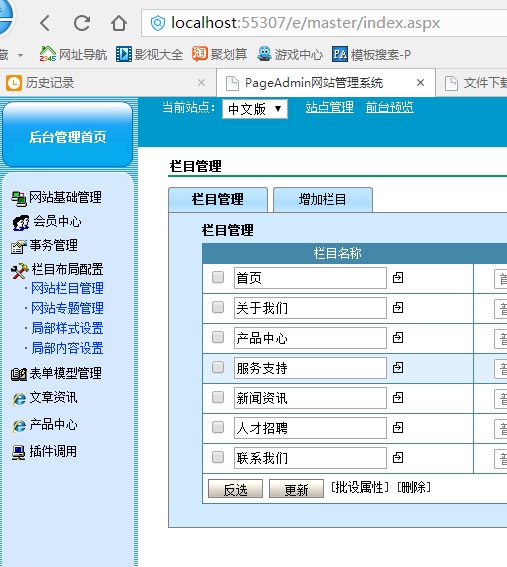Collapse 栏目布局配置 in sidebar

pyautogui.click(x=57, y=270)
